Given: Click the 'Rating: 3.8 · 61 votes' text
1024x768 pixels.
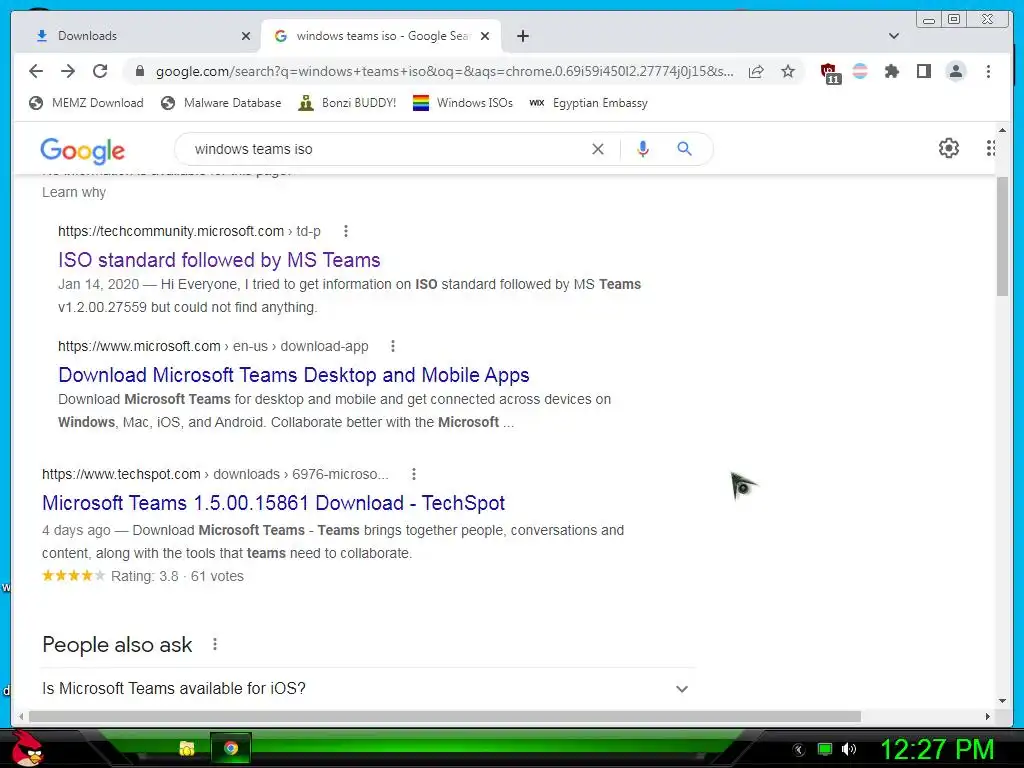Looking at the screenshot, I should [x=177, y=576].
